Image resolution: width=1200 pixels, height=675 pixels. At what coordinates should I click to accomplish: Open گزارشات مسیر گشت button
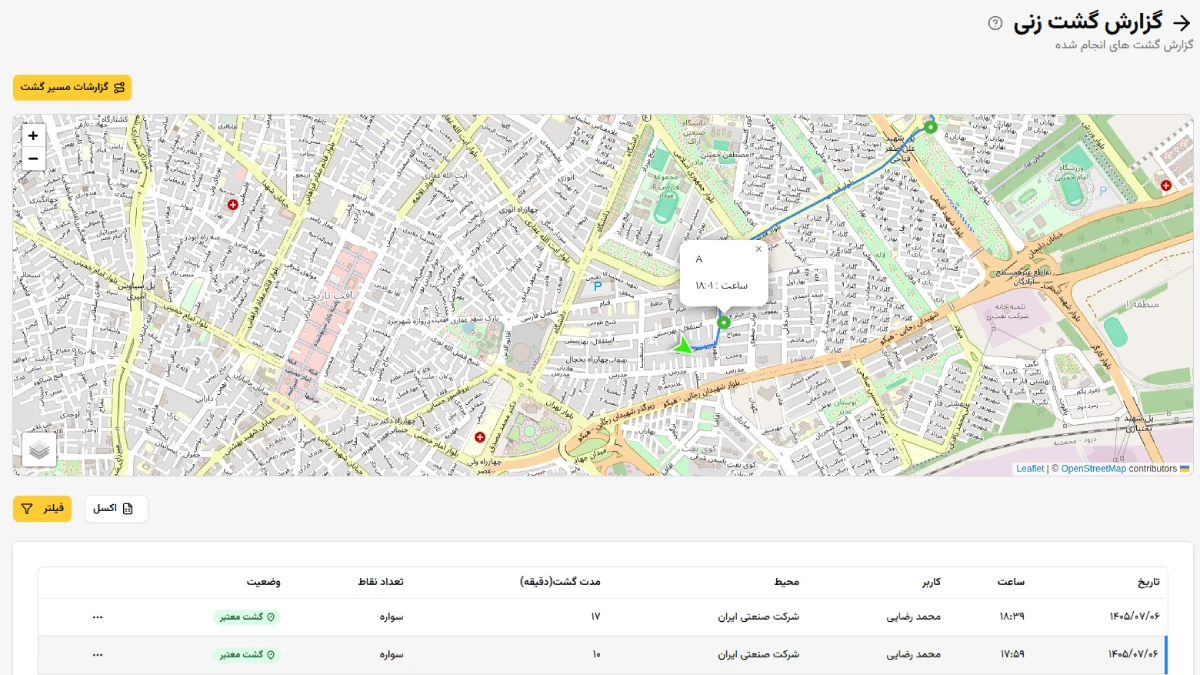coord(72,87)
